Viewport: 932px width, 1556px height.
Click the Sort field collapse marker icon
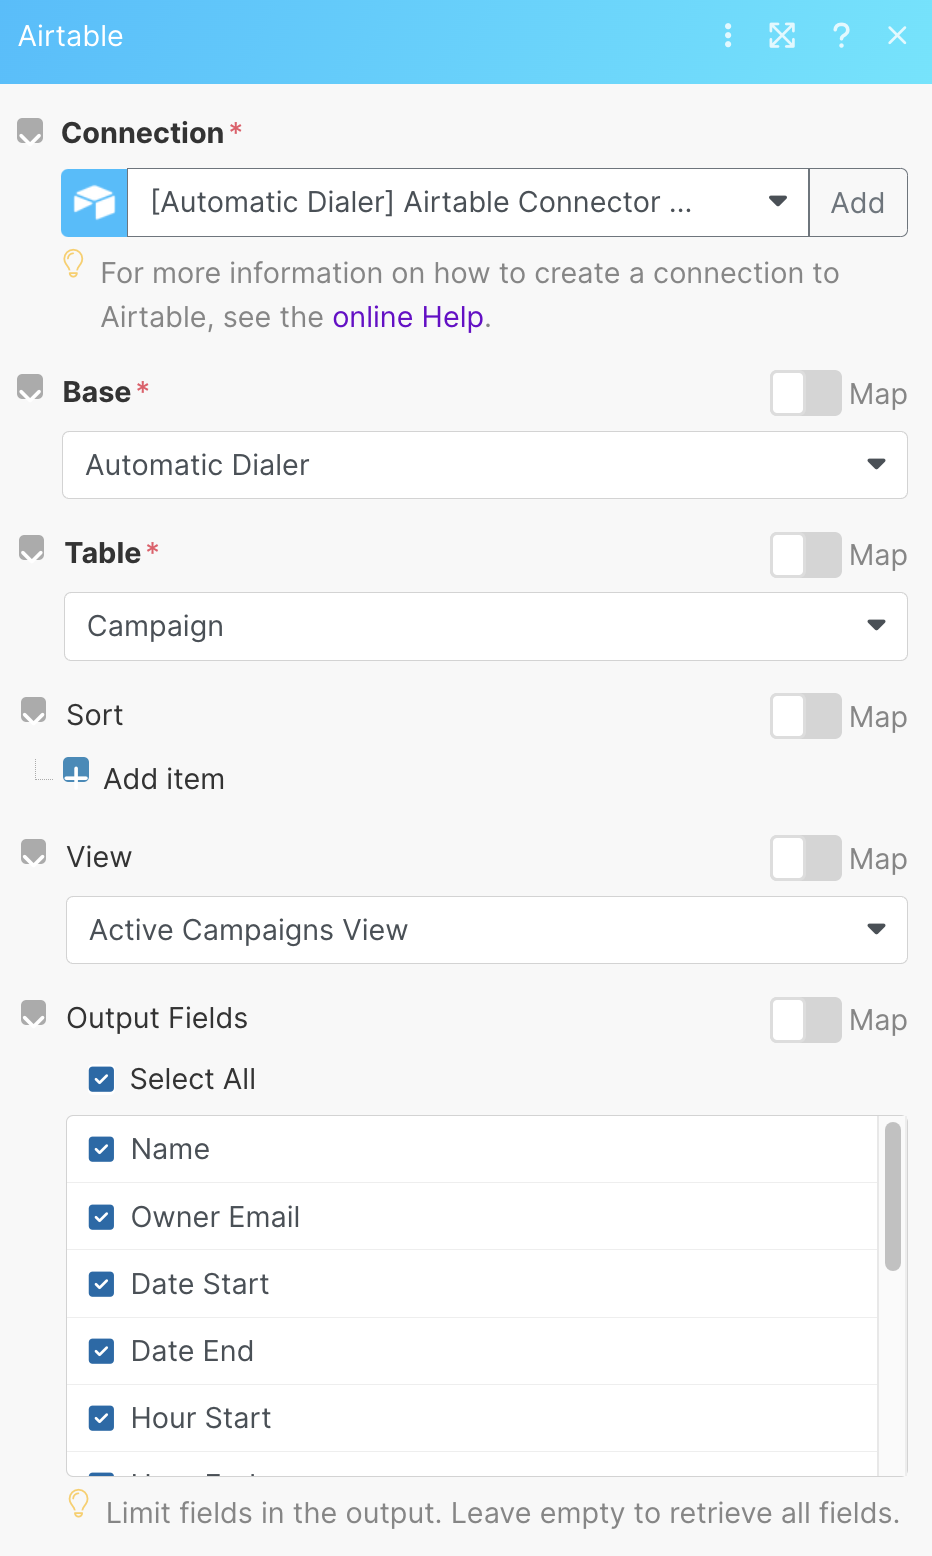(x=34, y=712)
